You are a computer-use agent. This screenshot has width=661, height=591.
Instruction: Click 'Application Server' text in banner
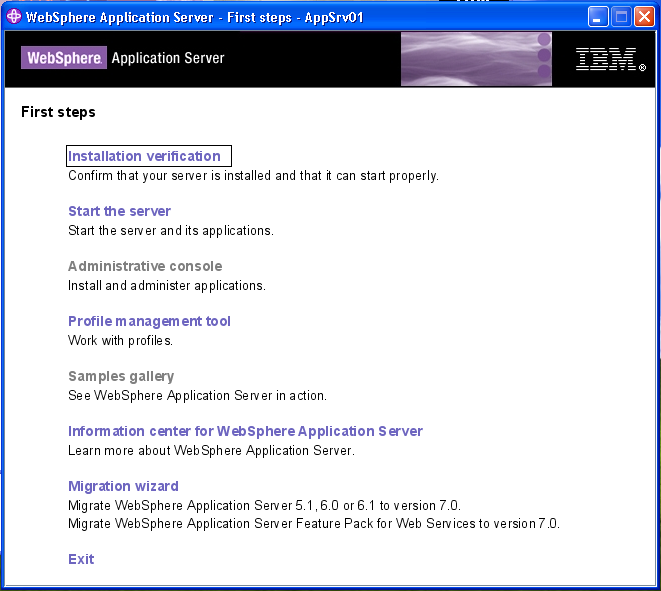tap(168, 58)
